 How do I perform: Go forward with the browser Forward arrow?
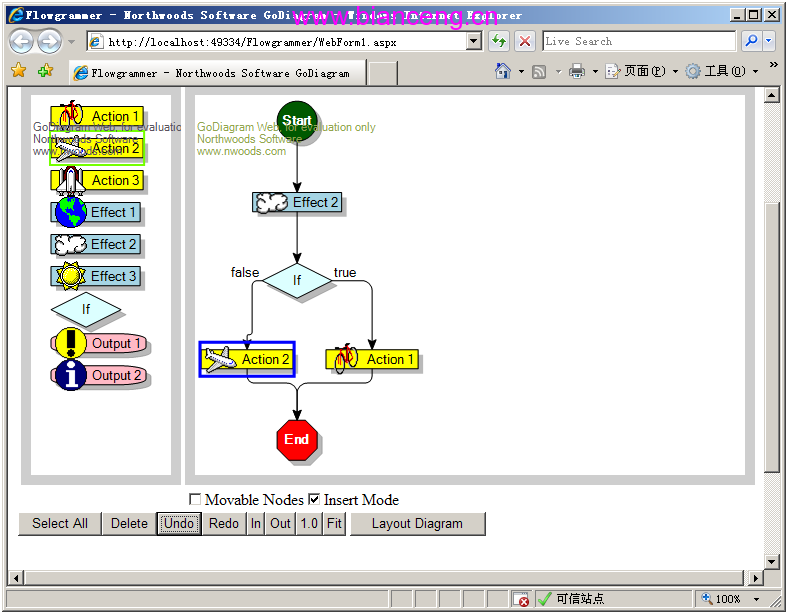click(x=49, y=41)
